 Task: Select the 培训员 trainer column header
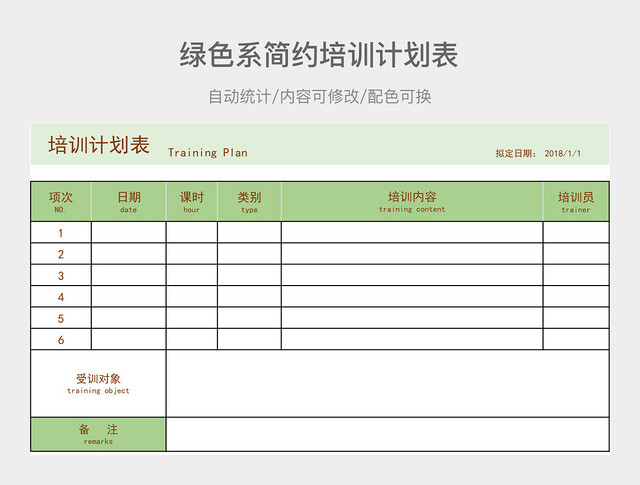tap(576, 202)
